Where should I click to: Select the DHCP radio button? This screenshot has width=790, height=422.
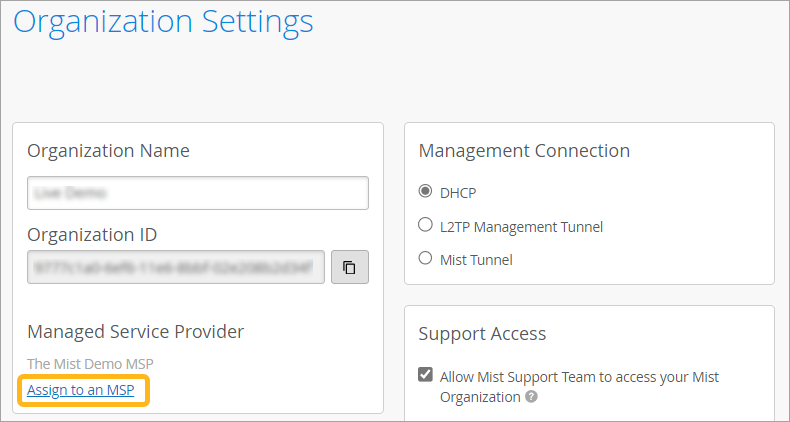pyautogui.click(x=426, y=192)
